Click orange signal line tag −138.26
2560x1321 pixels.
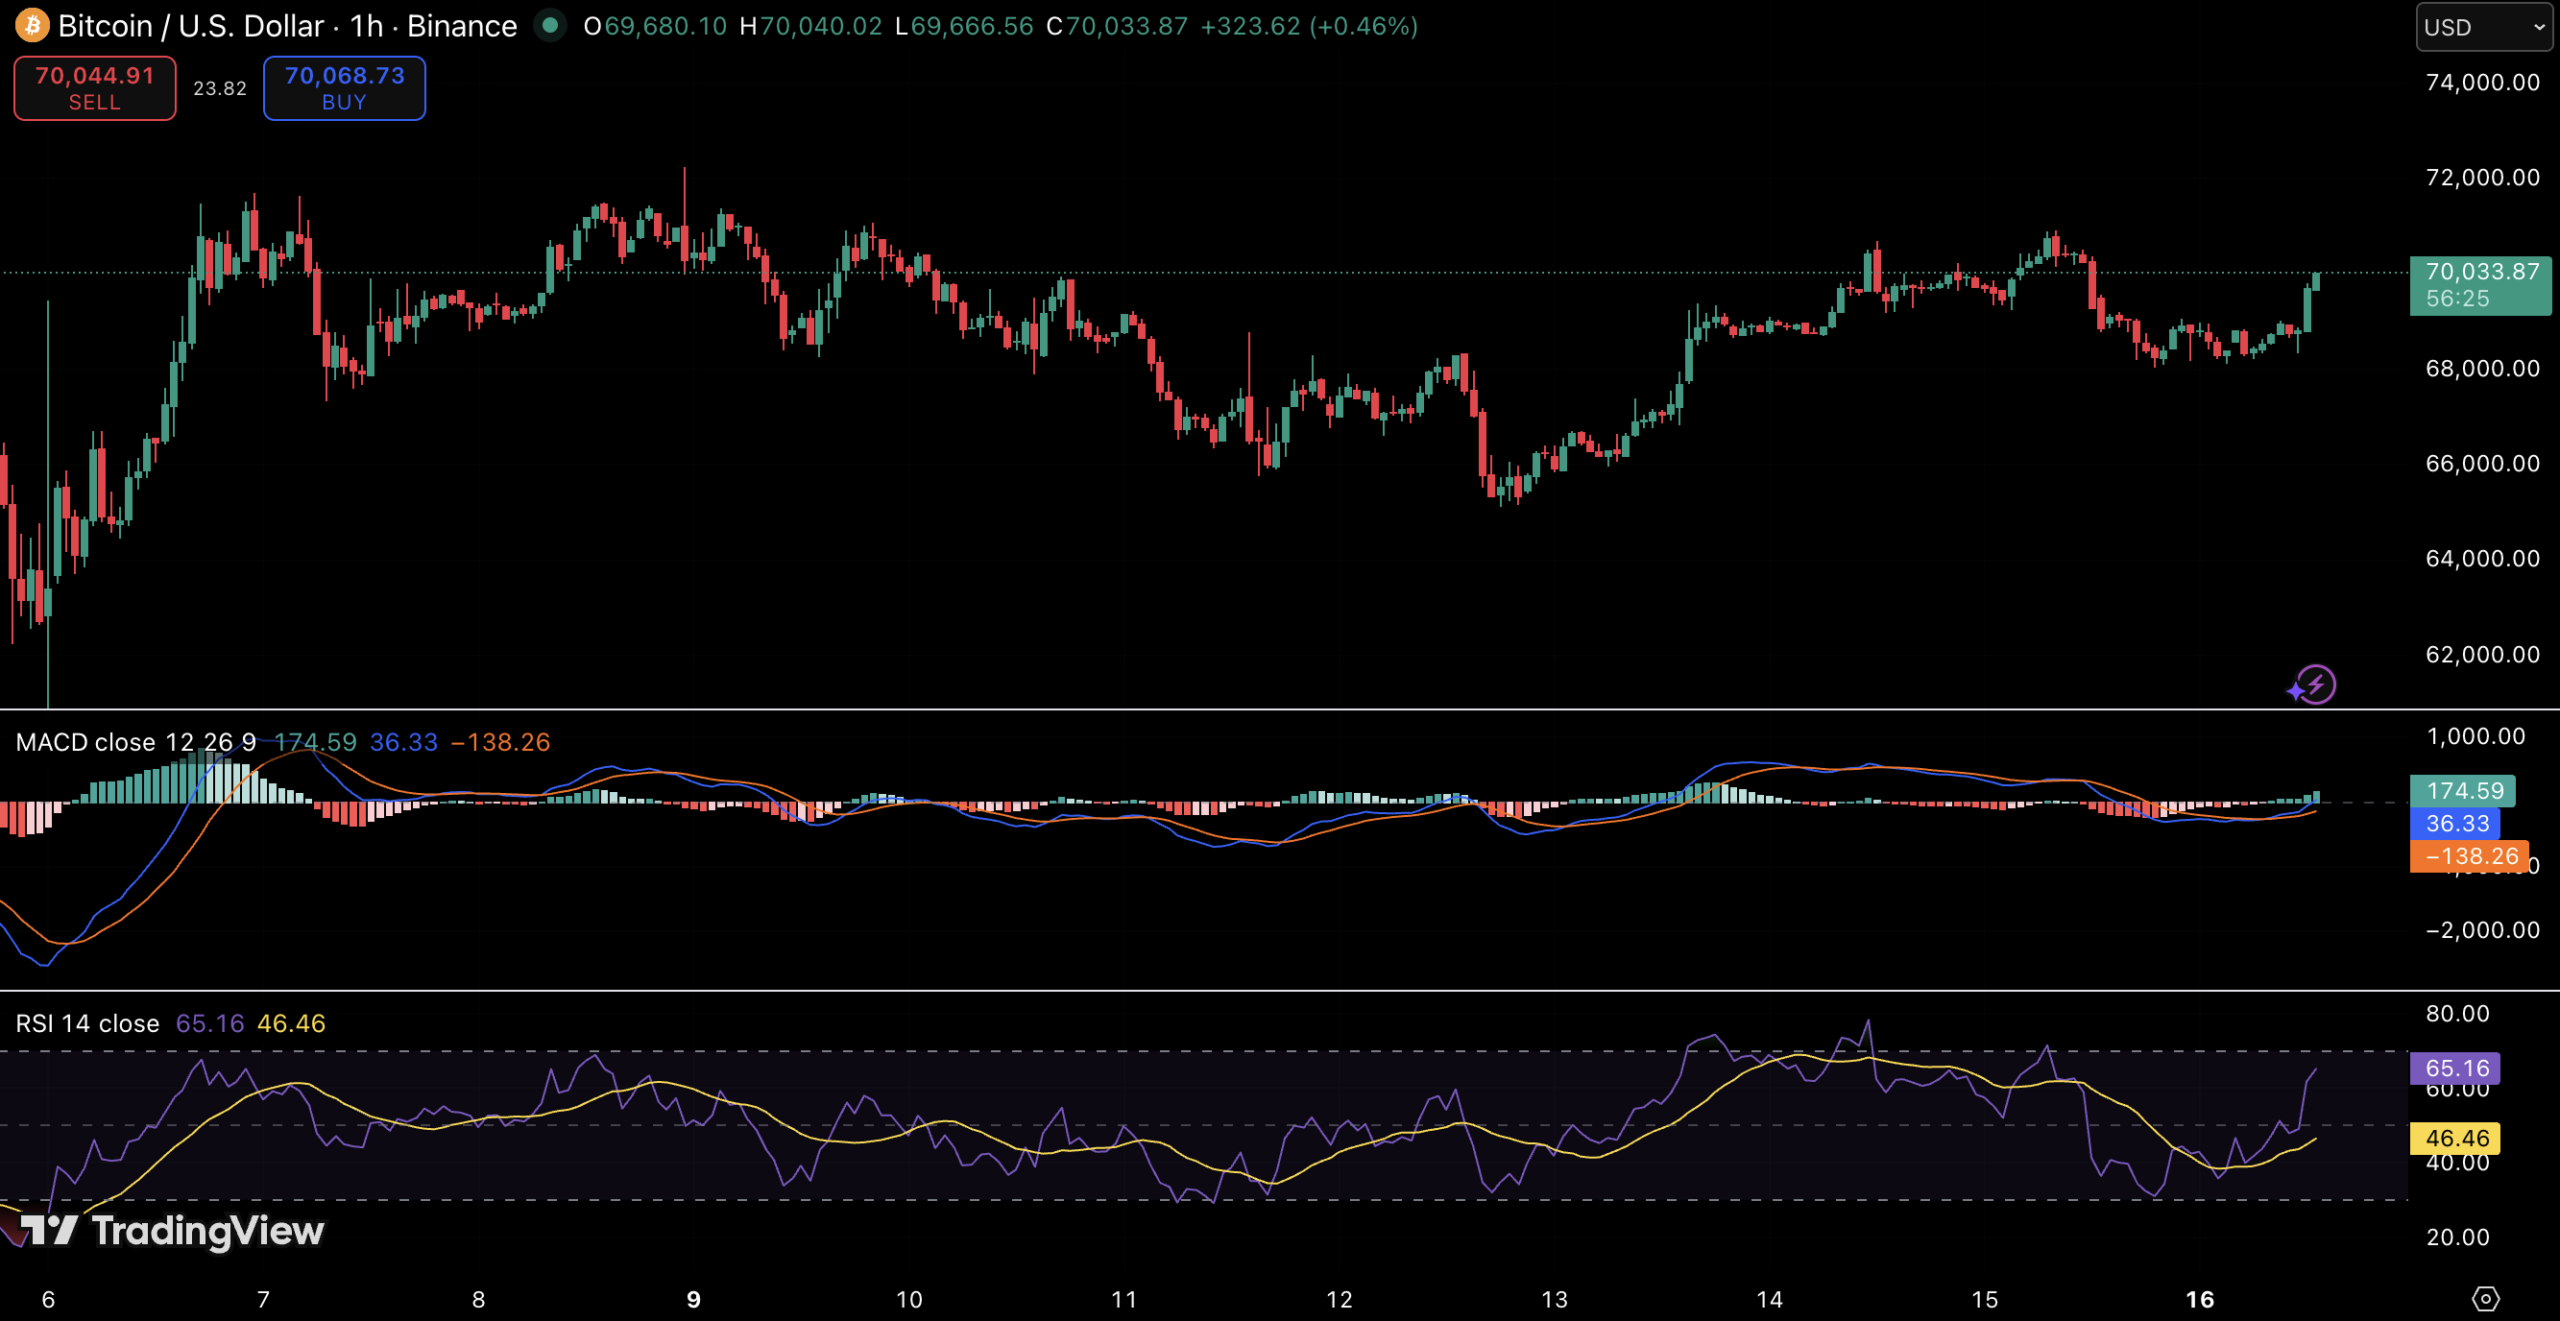[x=2468, y=856]
